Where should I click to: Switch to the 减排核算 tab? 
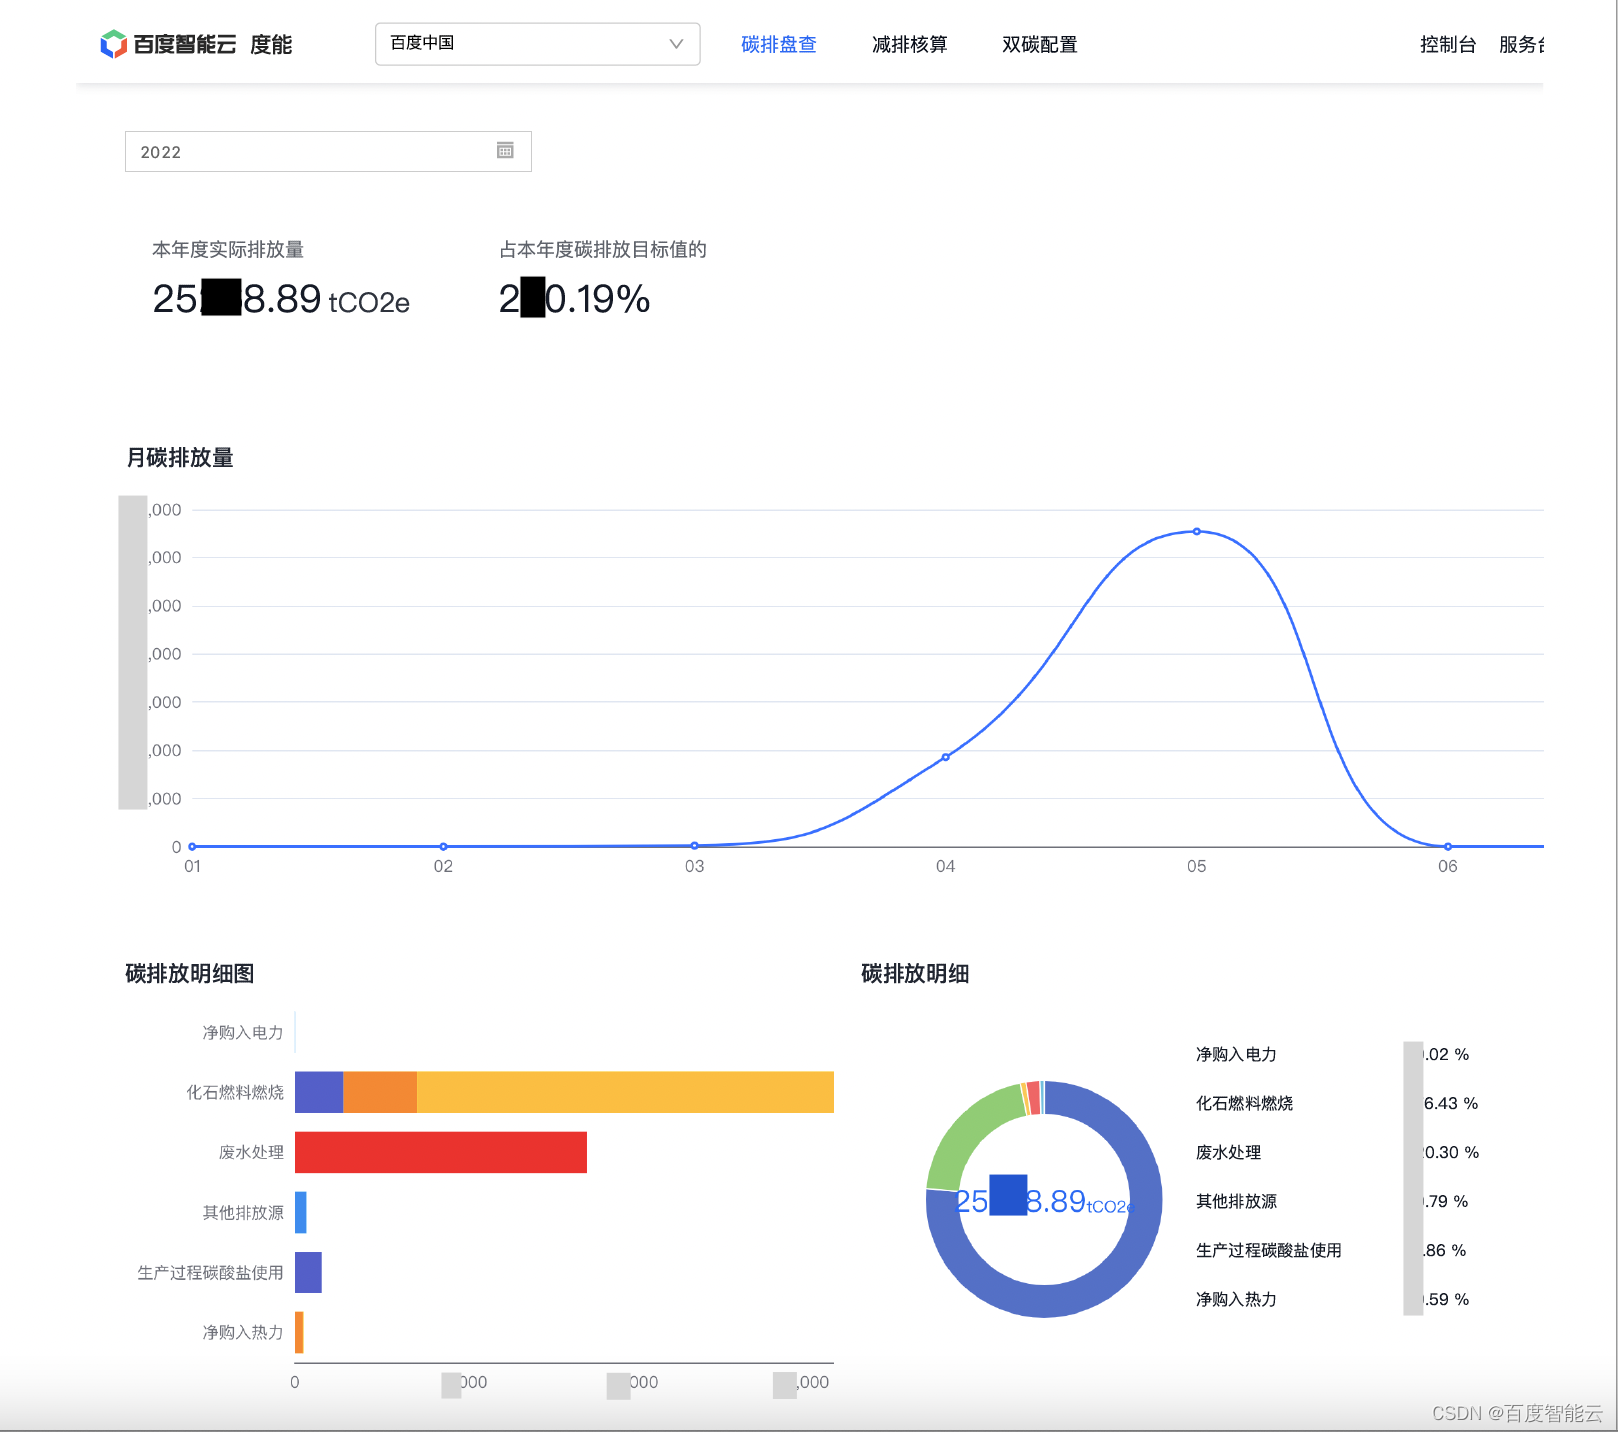tap(909, 44)
